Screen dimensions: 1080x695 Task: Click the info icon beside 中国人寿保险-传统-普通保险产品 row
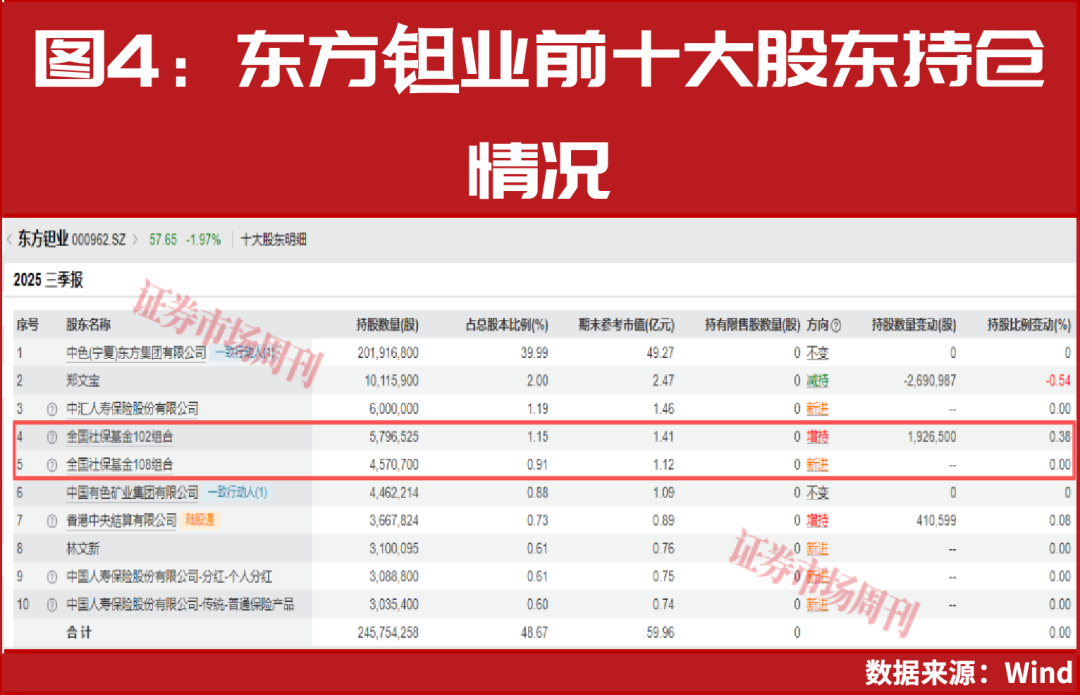tap(50, 604)
